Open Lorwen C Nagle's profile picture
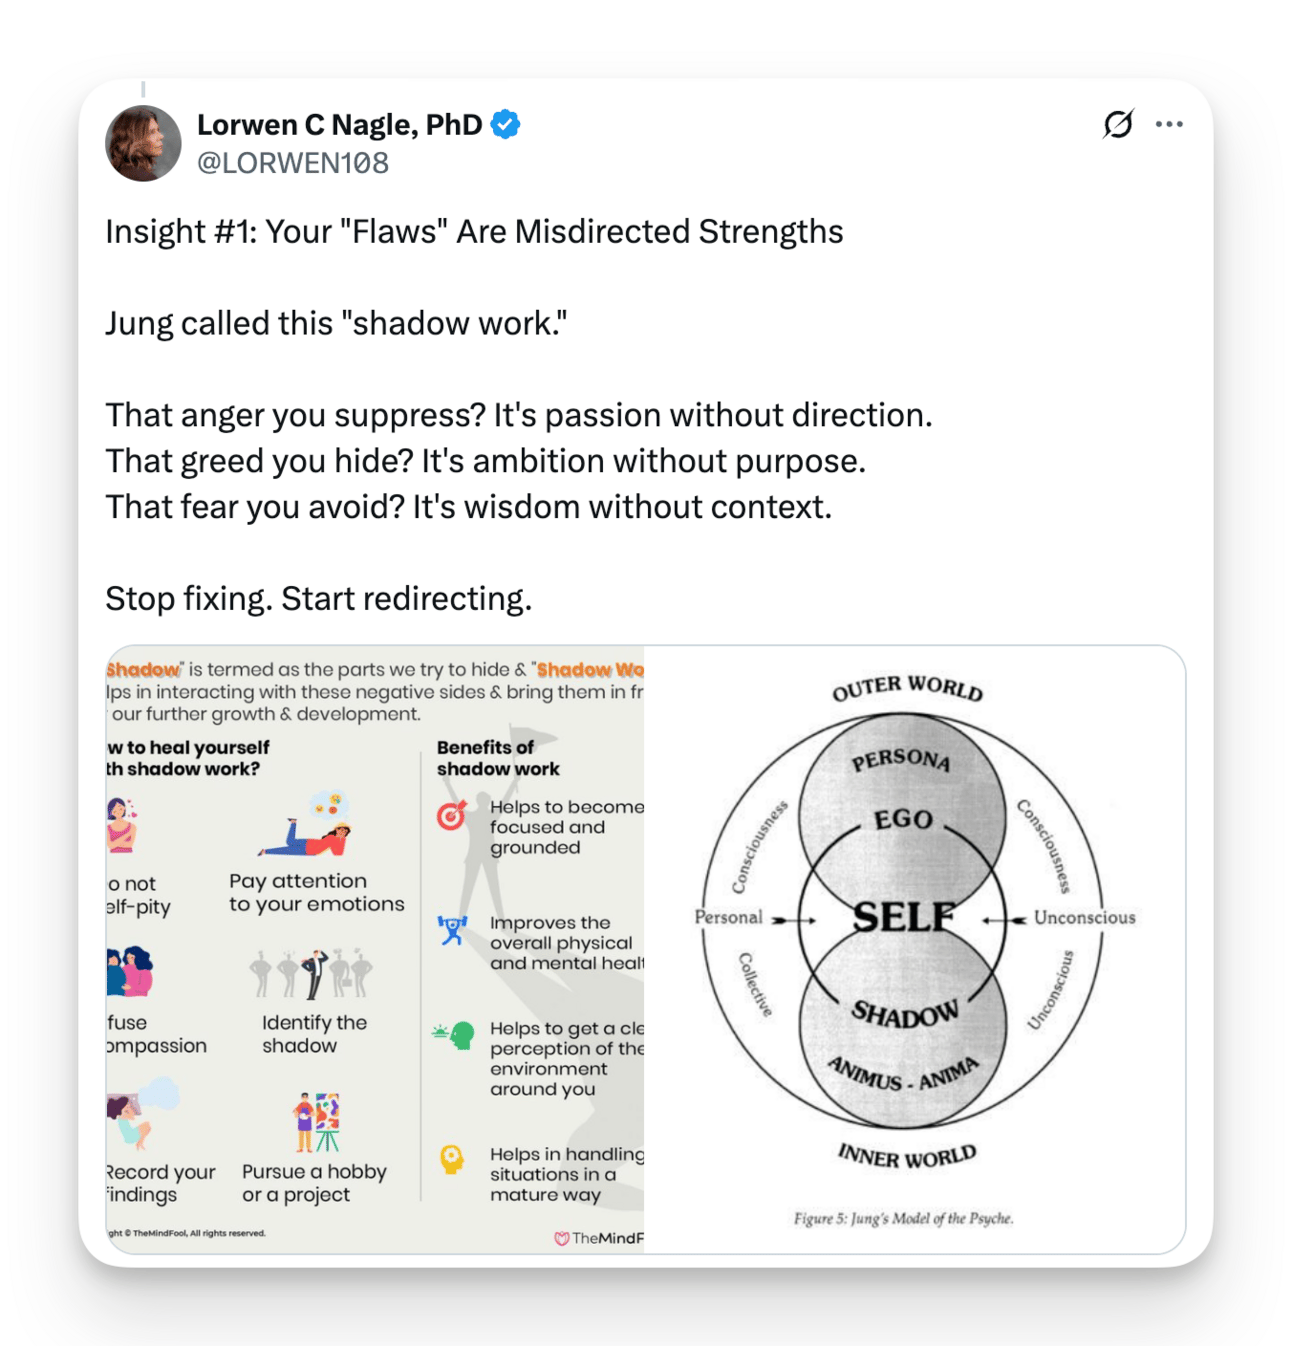 coord(143,143)
